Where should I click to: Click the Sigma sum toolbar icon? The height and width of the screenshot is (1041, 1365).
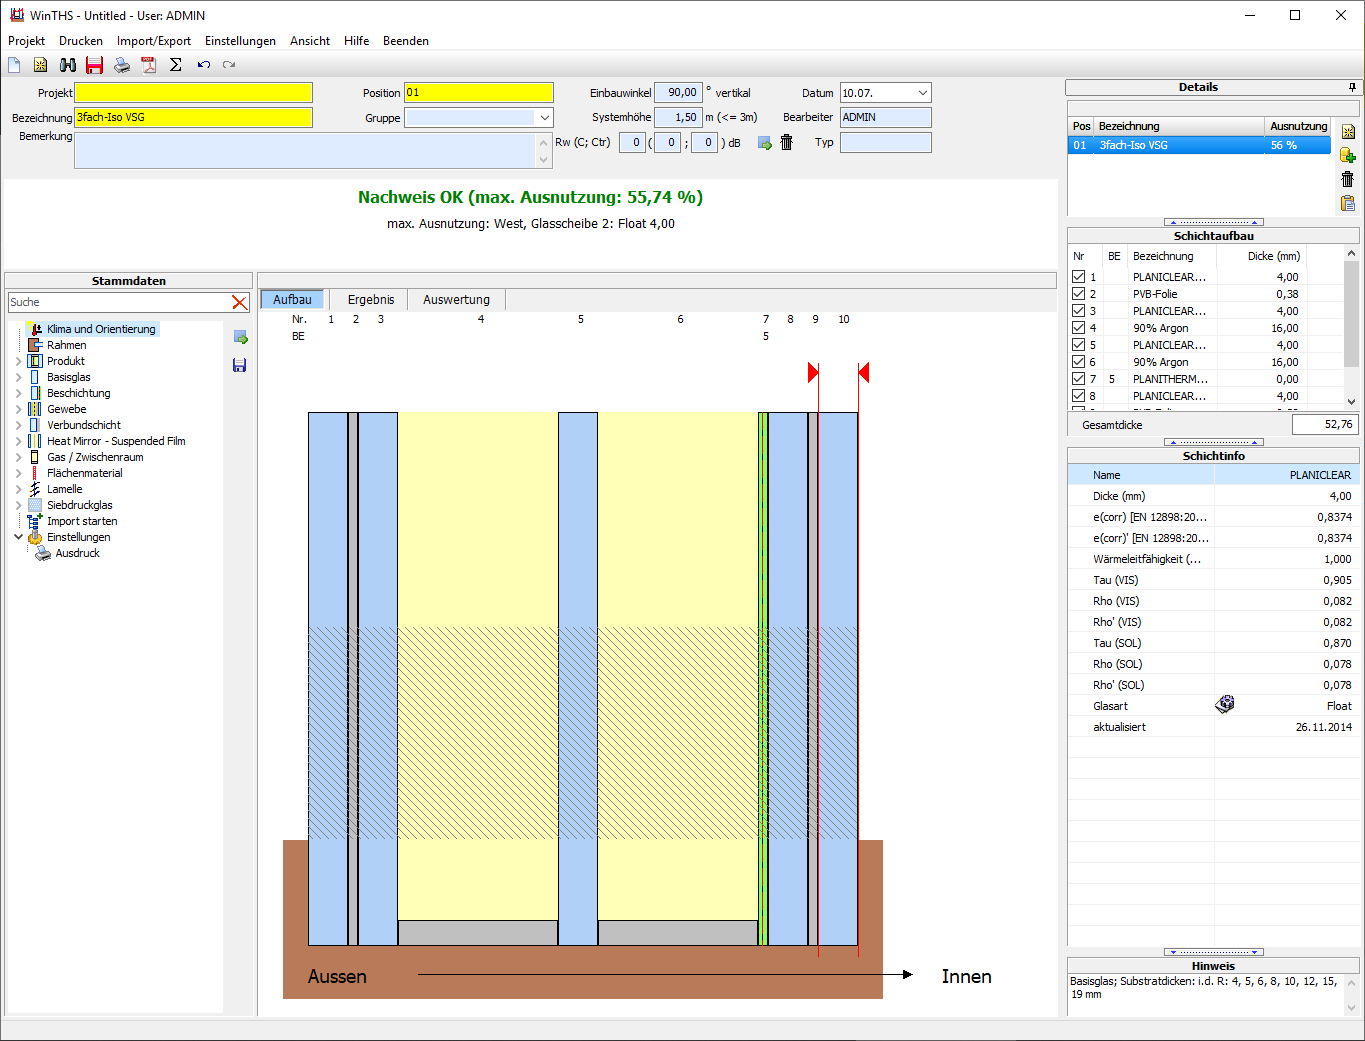point(176,65)
